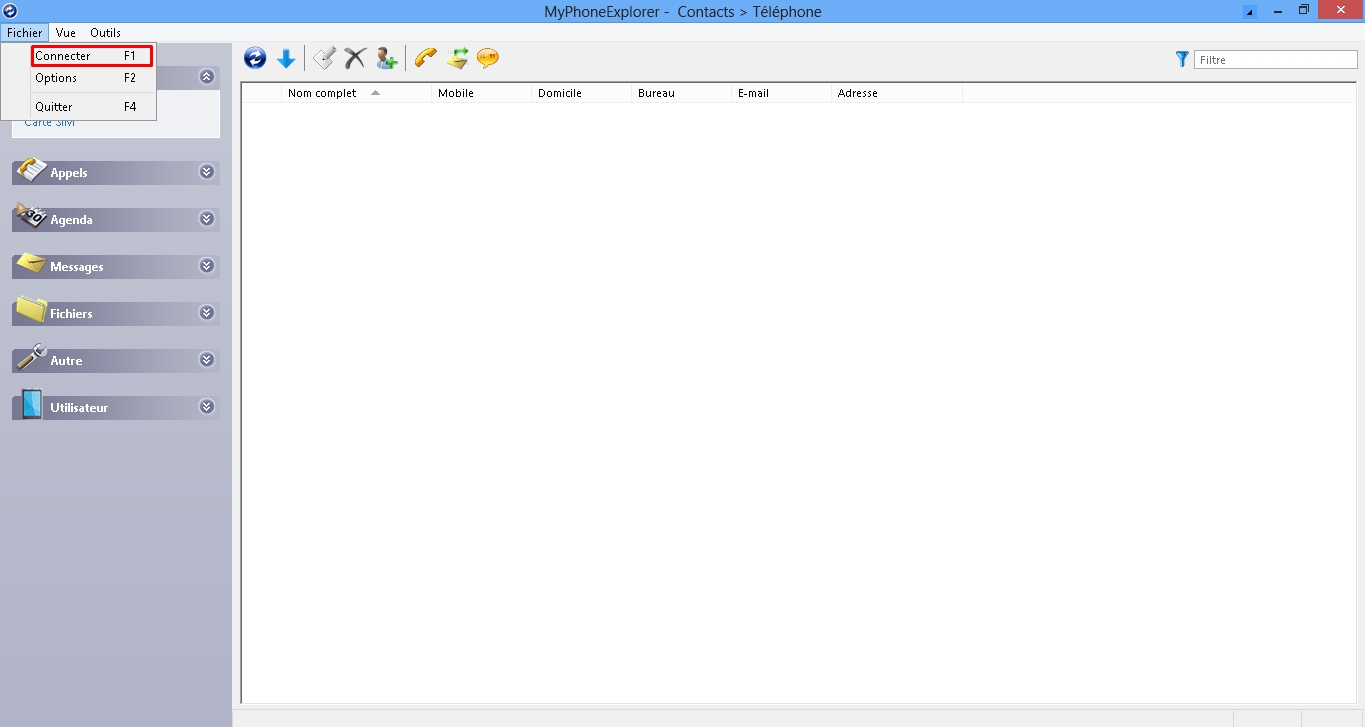
Task: Sort by Nom complet column header
Action: (x=322, y=93)
